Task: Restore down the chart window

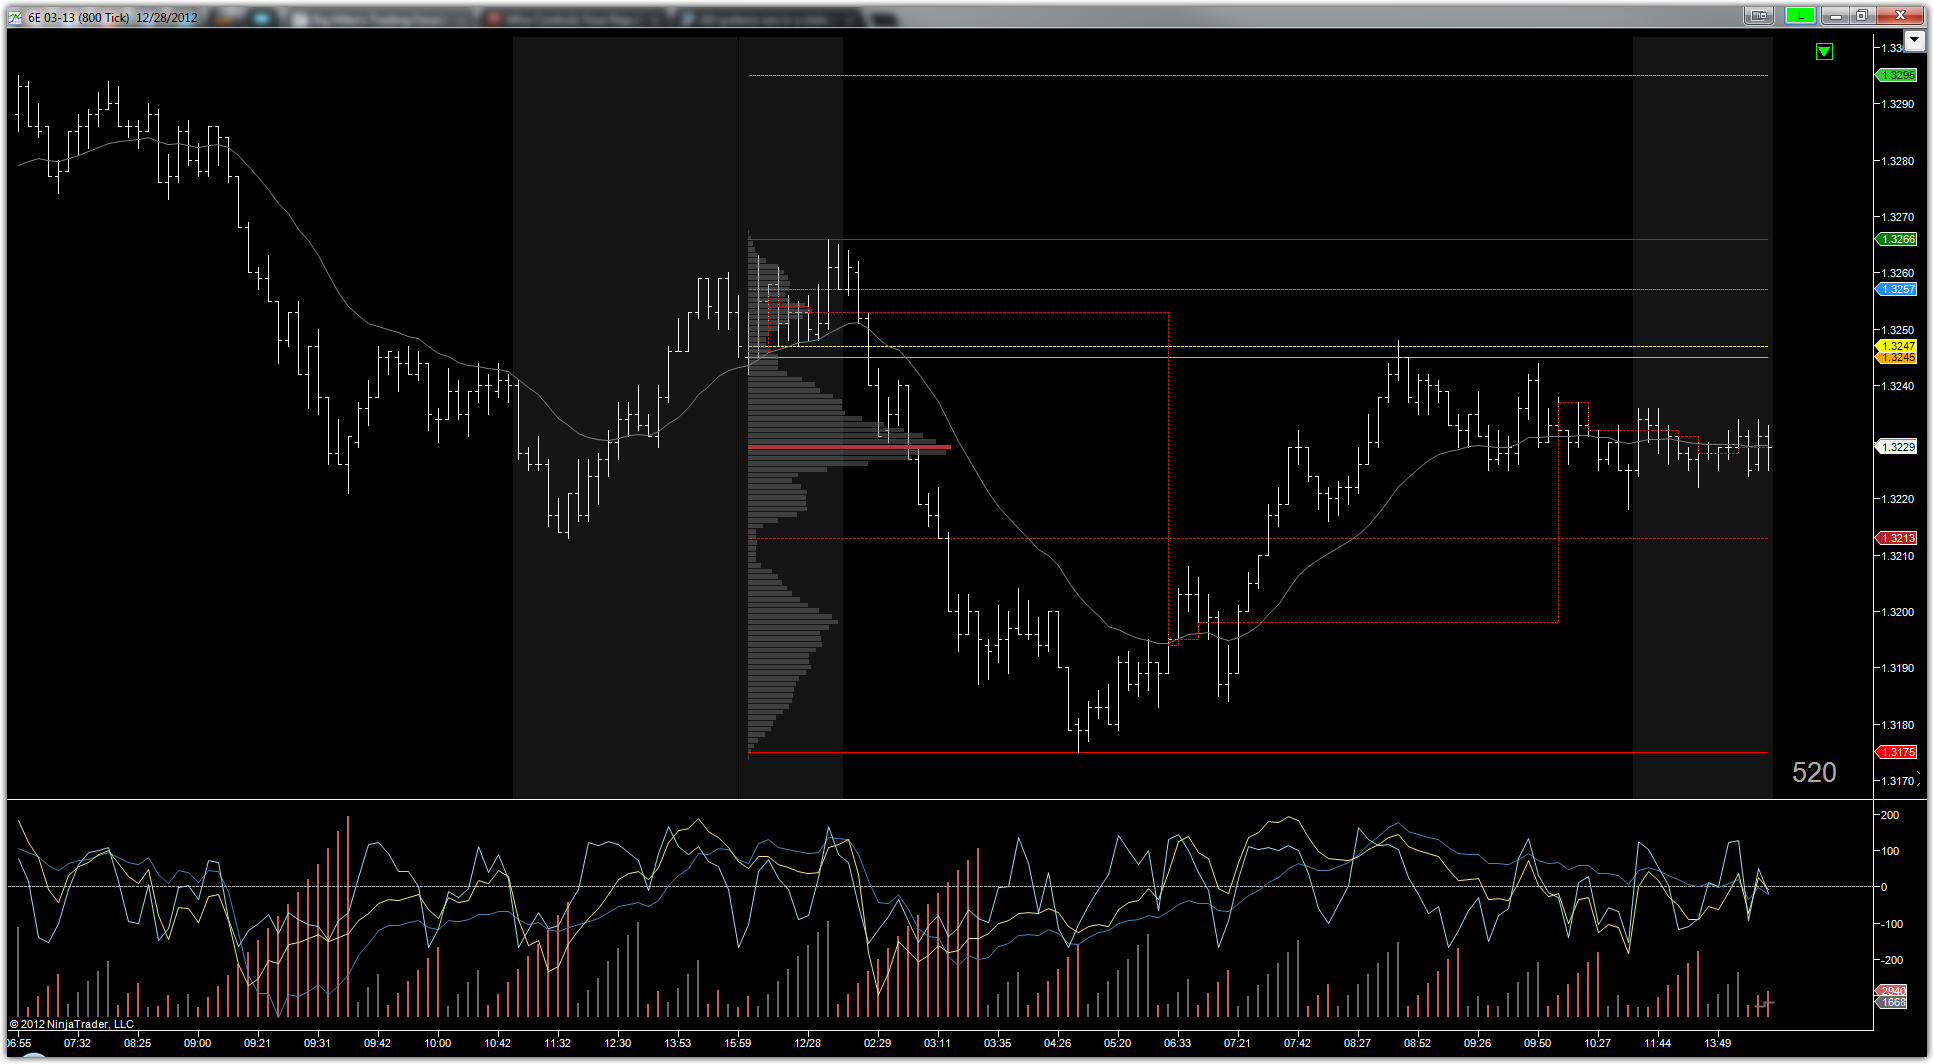Action: coord(1861,15)
